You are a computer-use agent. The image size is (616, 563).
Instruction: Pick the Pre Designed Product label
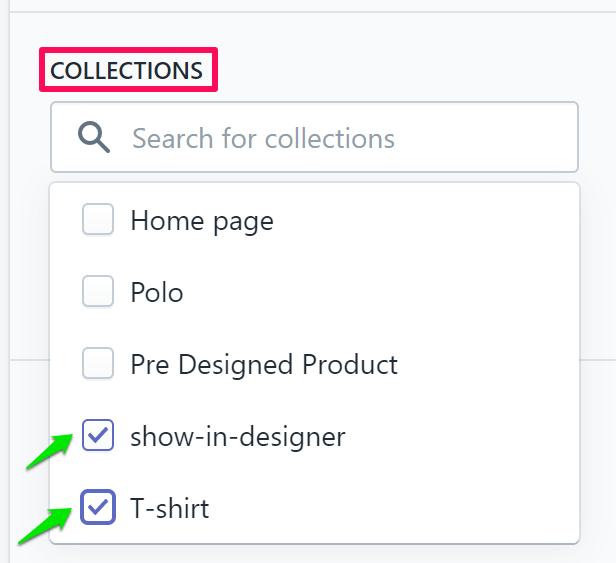click(x=264, y=364)
